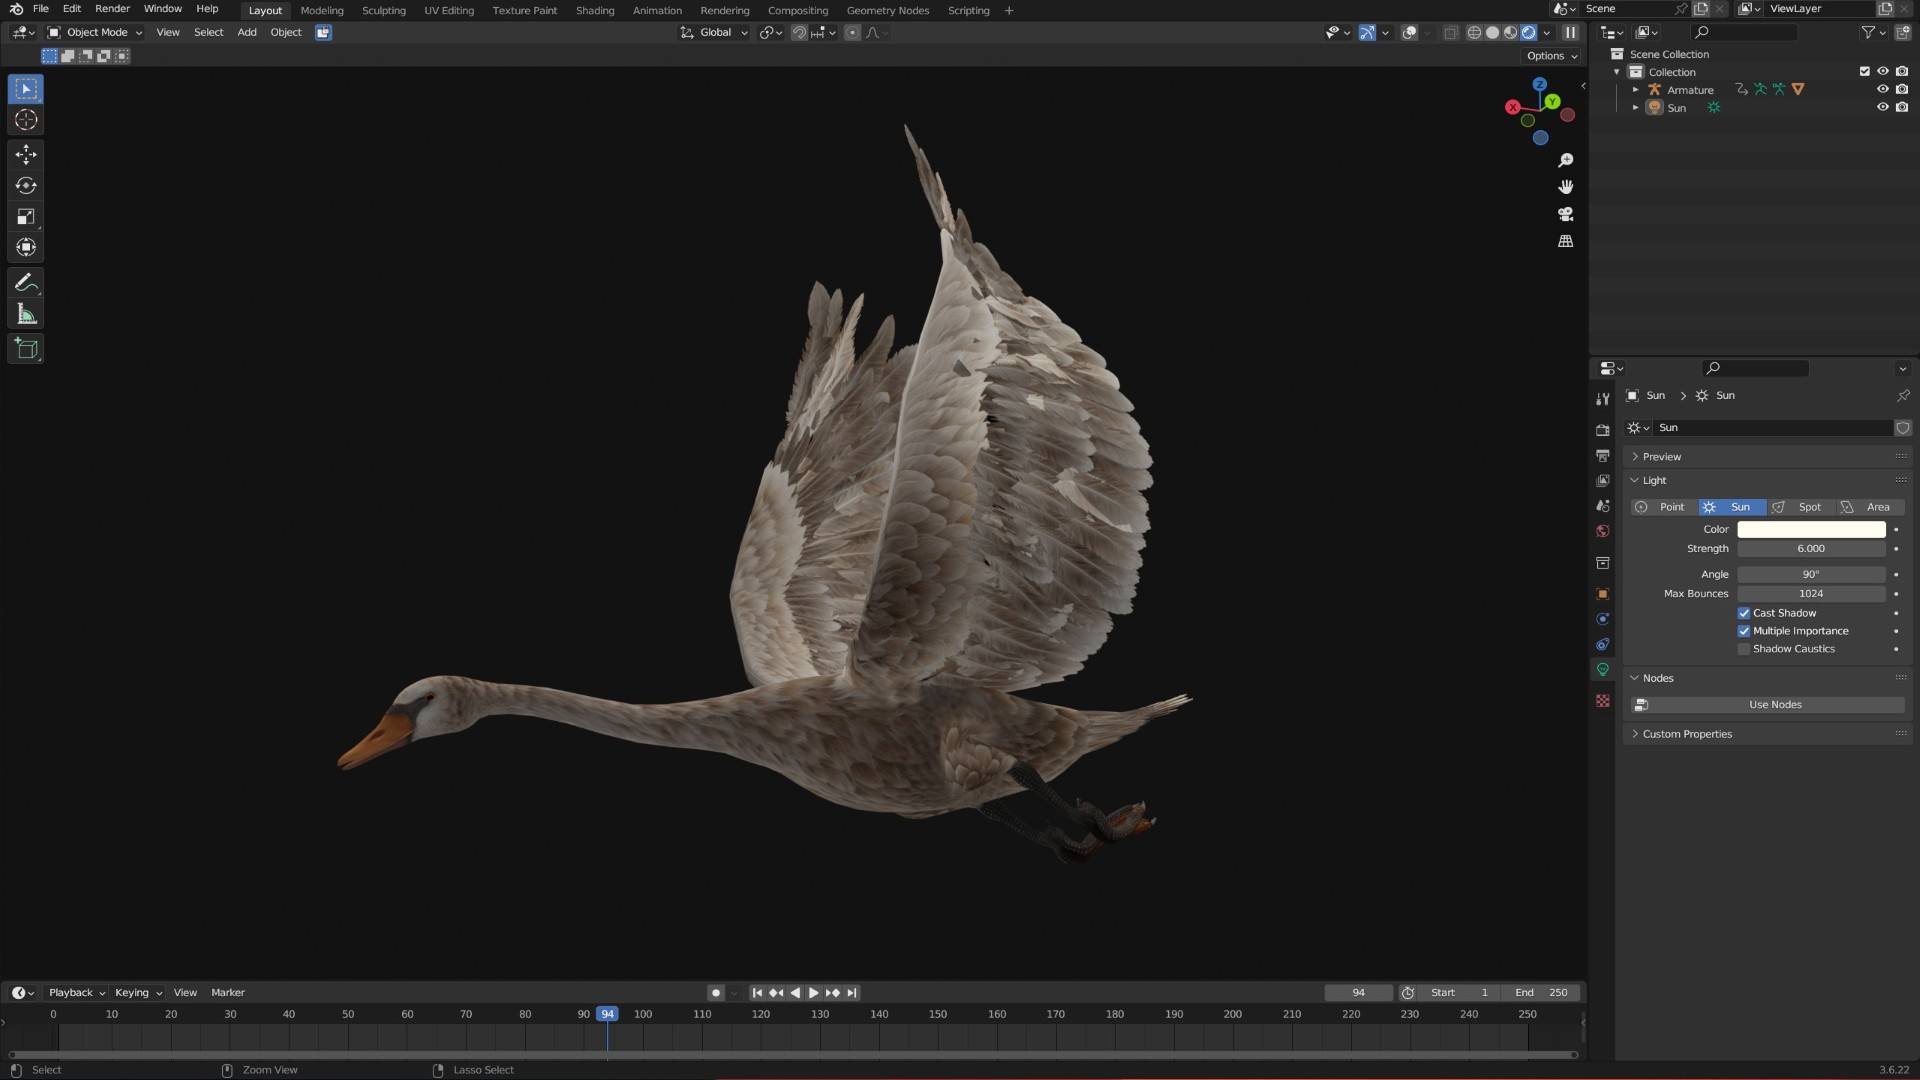Choose the Annotate tool
The width and height of the screenshot is (1920, 1080).
coord(26,283)
